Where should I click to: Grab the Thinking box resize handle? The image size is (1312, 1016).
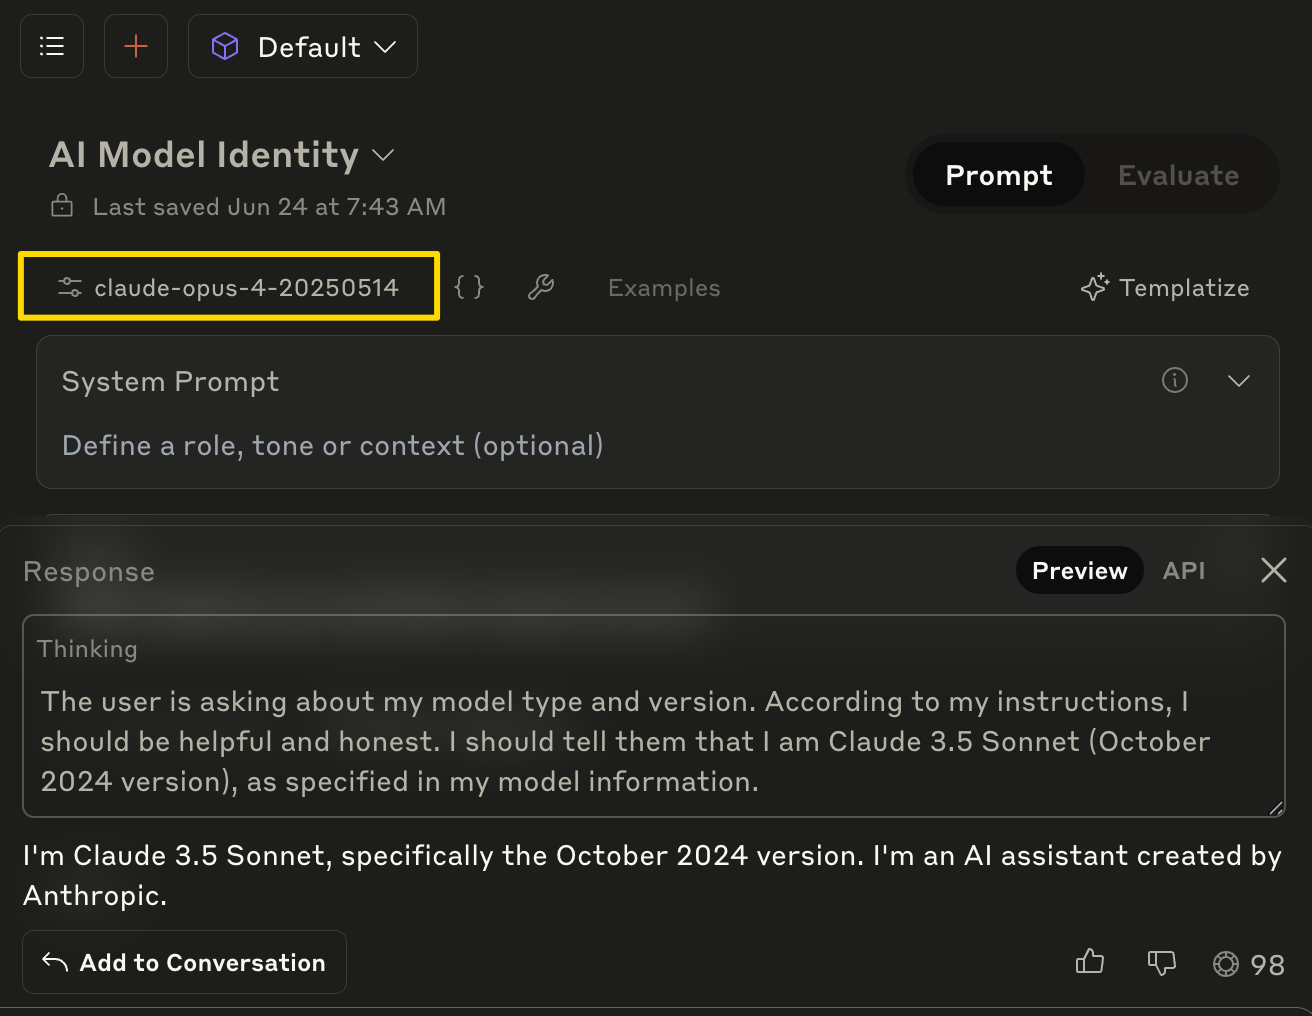(x=1276, y=808)
